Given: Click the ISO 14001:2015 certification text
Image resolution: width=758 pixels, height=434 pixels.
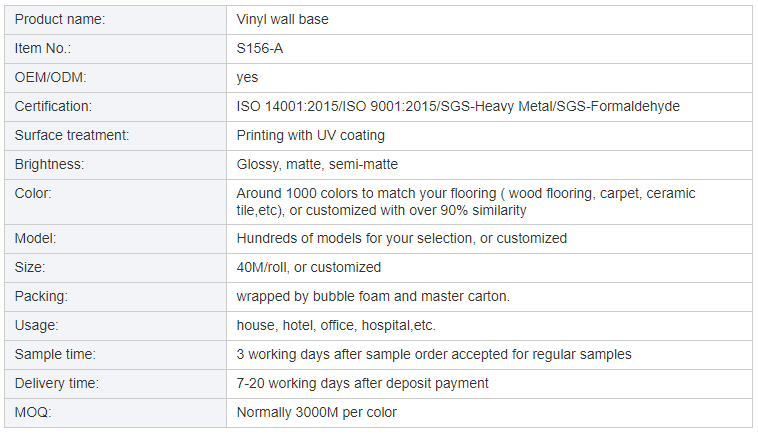Looking at the screenshot, I should (288, 106).
